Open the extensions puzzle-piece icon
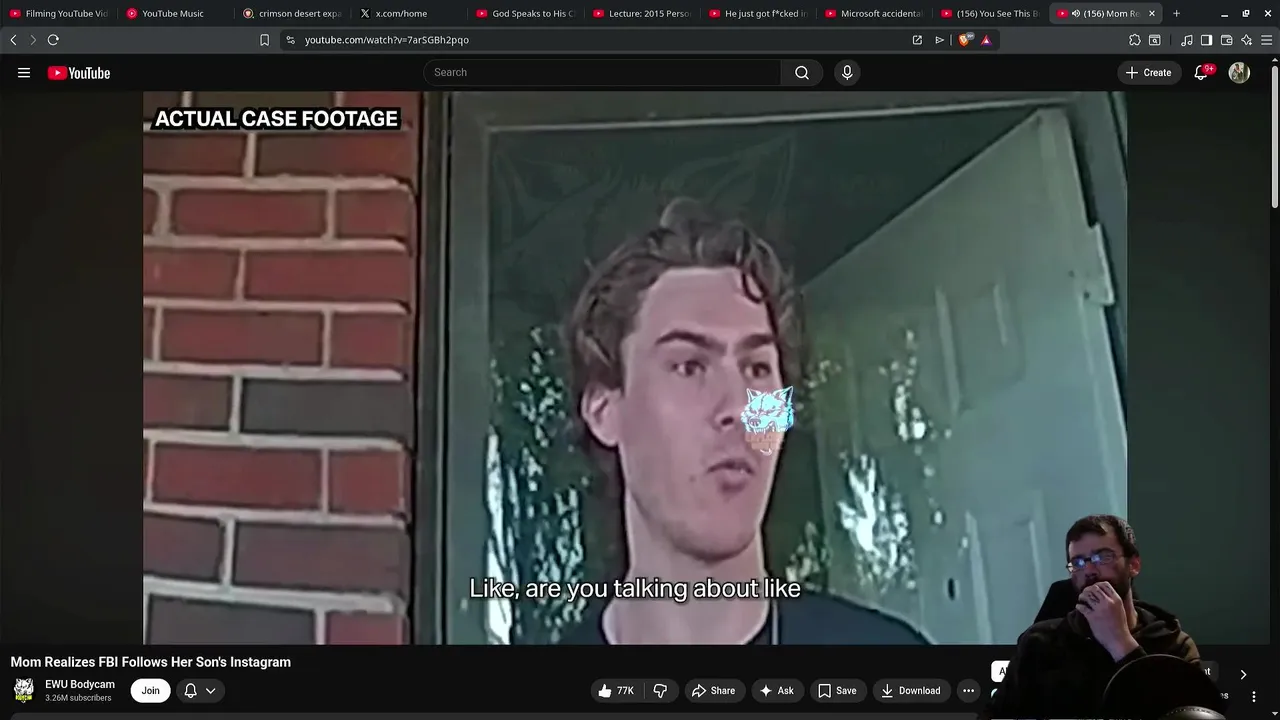 1134,40
